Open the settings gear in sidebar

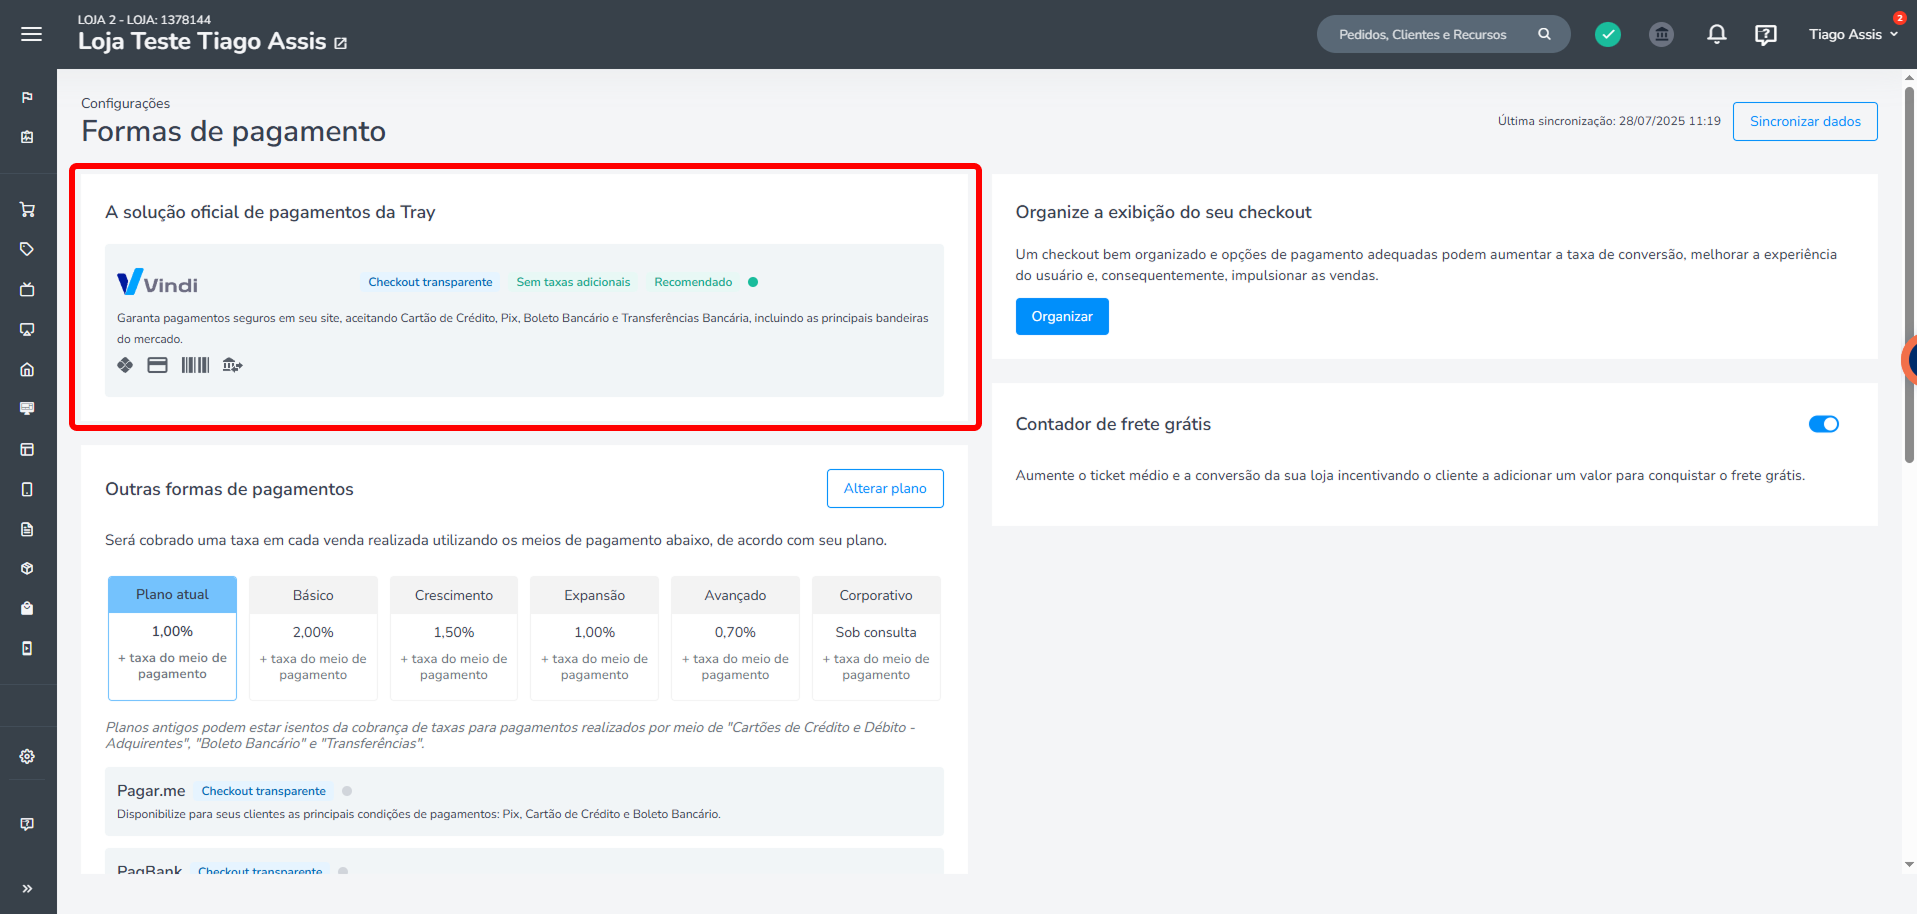27,756
